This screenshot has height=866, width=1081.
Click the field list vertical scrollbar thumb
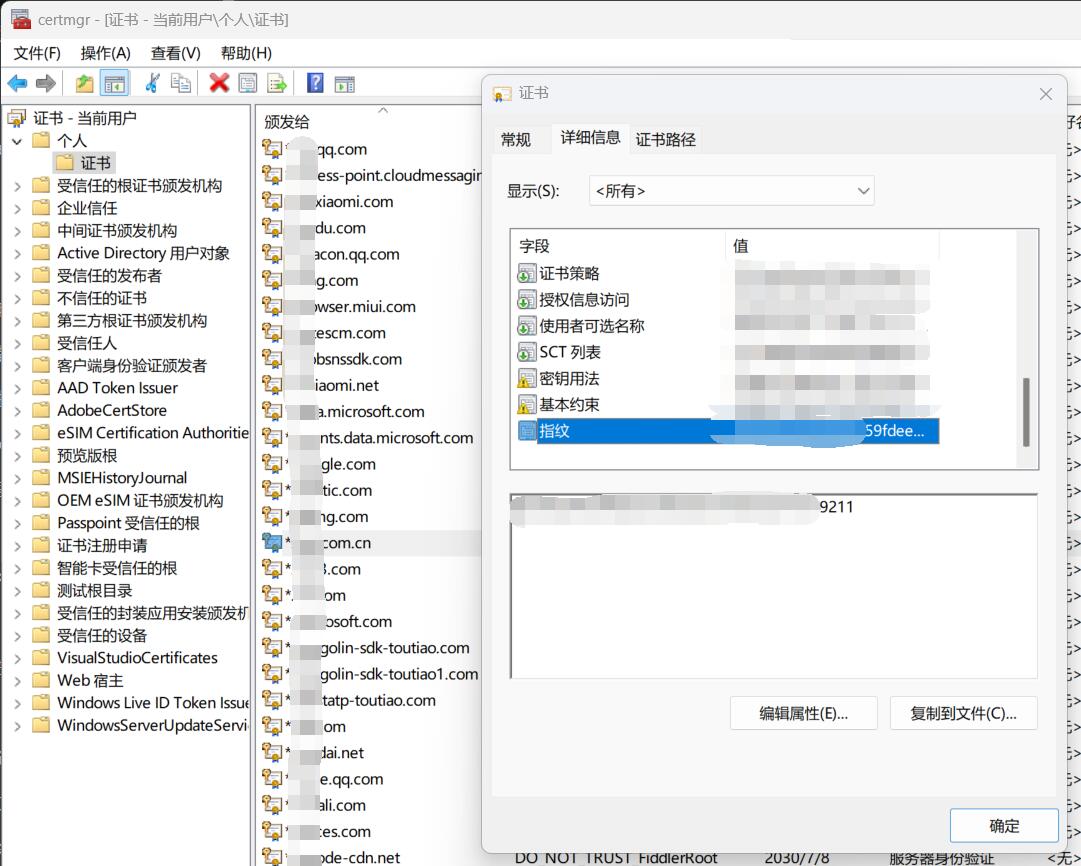coord(1026,412)
